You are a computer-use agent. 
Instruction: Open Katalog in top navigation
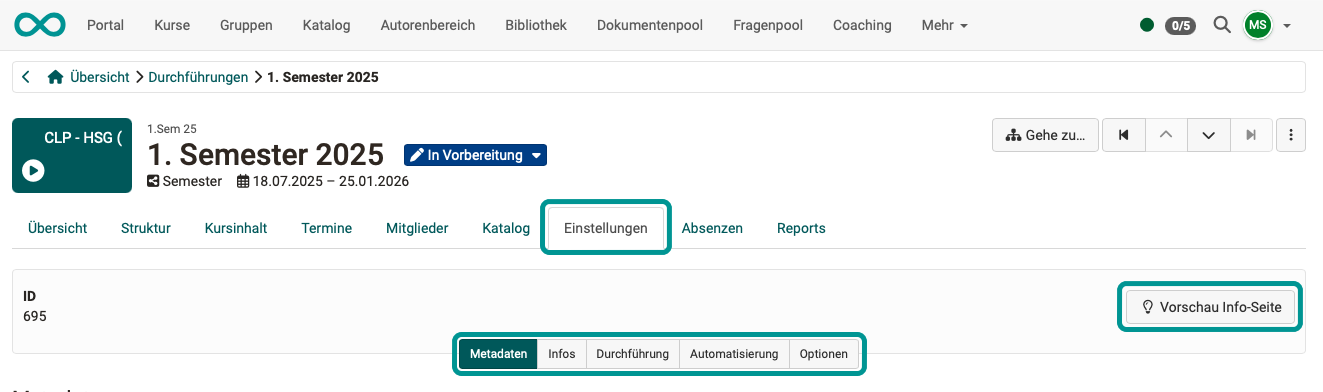click(x=326, y=25)
